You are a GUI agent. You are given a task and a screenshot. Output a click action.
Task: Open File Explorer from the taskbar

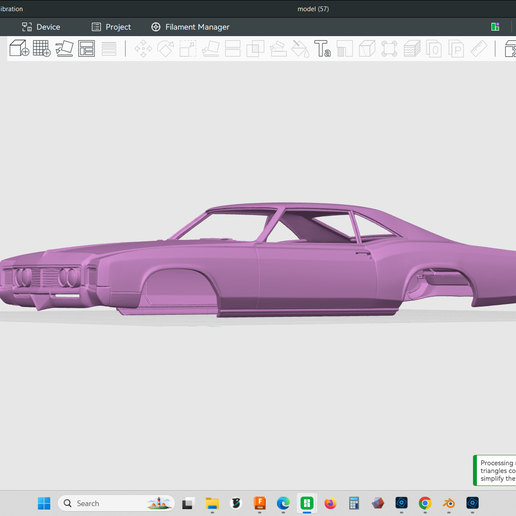(x=212, y=503)
